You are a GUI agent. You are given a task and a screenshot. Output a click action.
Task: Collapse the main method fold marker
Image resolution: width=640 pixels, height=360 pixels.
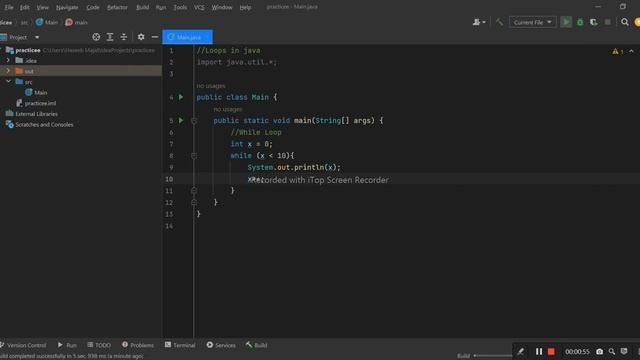tap(194, 121)
